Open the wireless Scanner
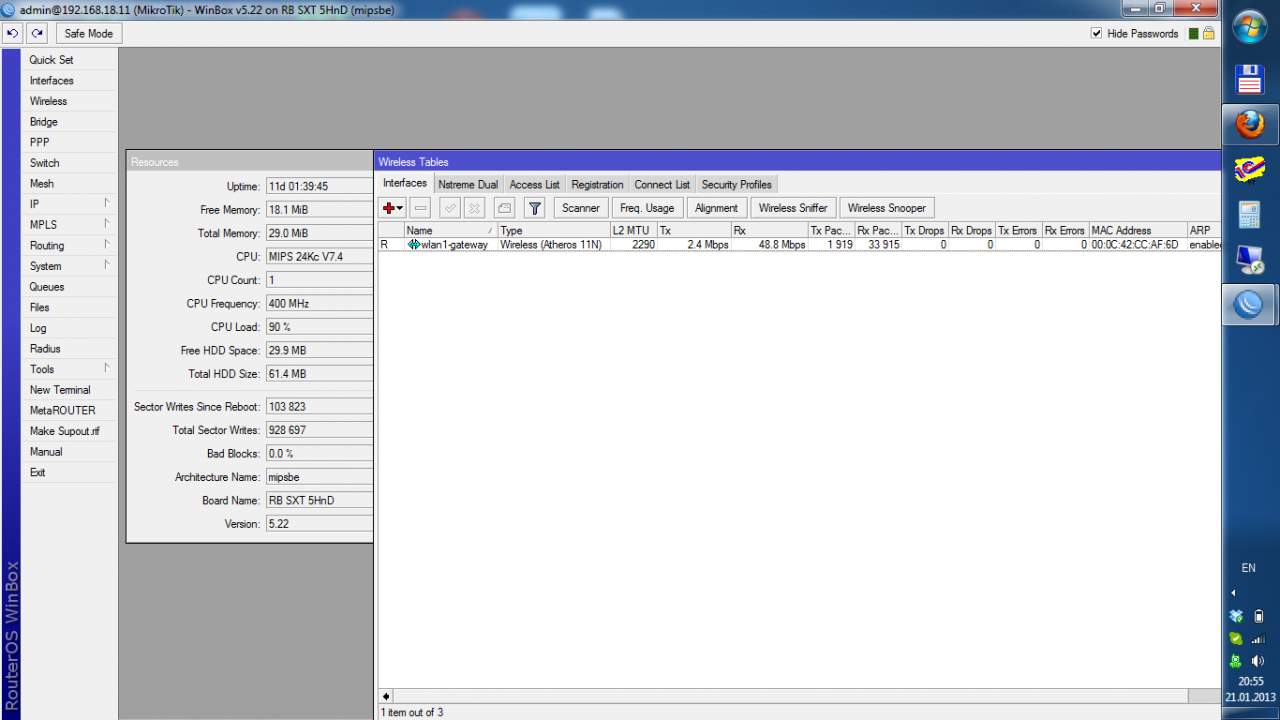This screenshot has width=1280, height=720. click(581, 208)
